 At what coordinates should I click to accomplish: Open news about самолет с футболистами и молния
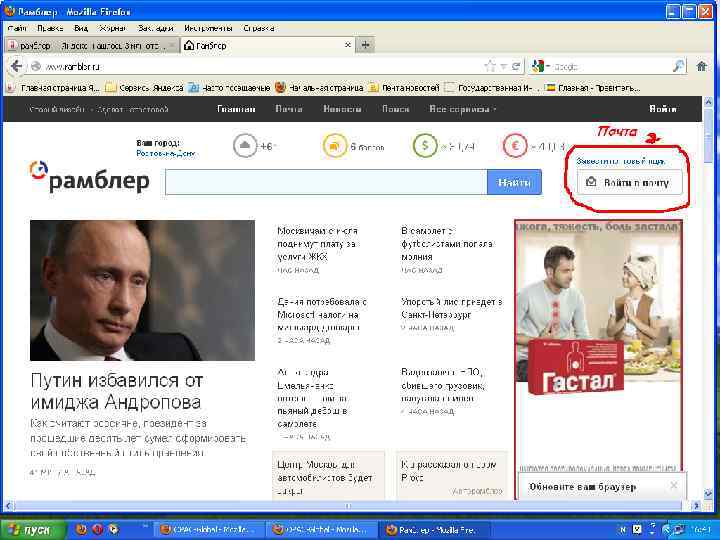[x=447, y=244]
